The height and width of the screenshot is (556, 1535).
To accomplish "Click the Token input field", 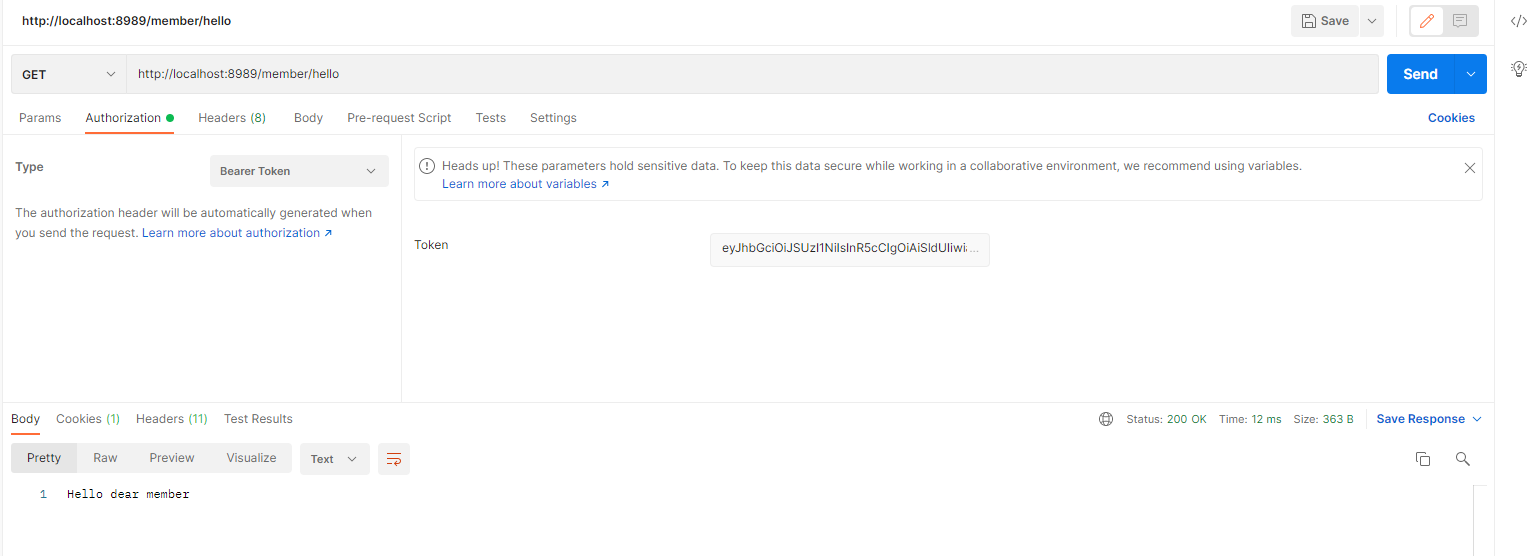I will click(x=849, y=249).
